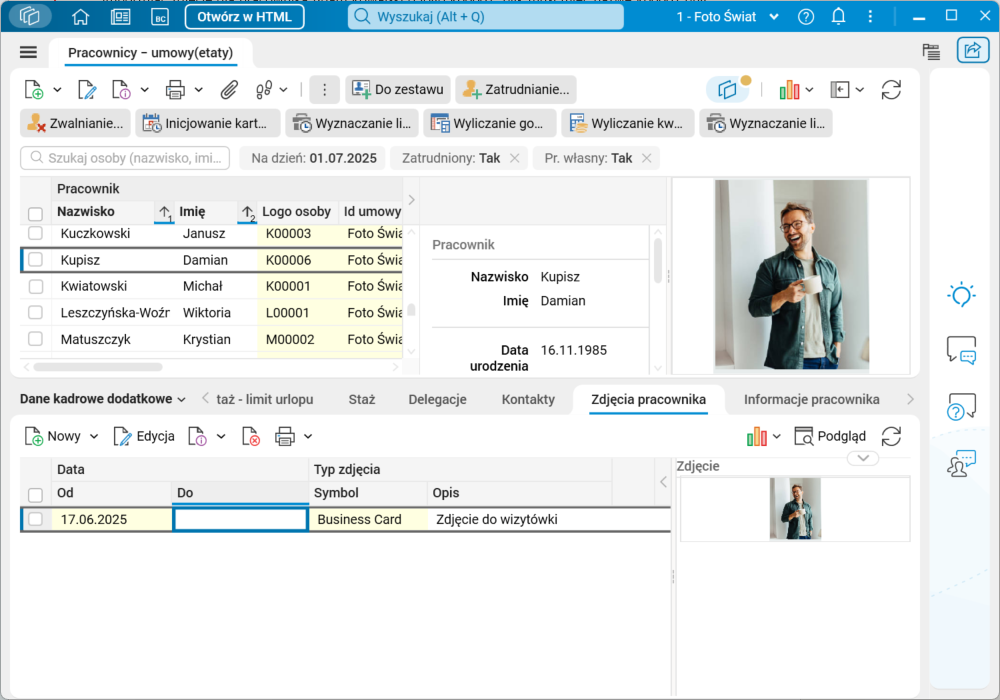The height and width of the screenshot is (700, 1000).
Task: Click the footprints trace icon
Action: [x=264, y=90]
